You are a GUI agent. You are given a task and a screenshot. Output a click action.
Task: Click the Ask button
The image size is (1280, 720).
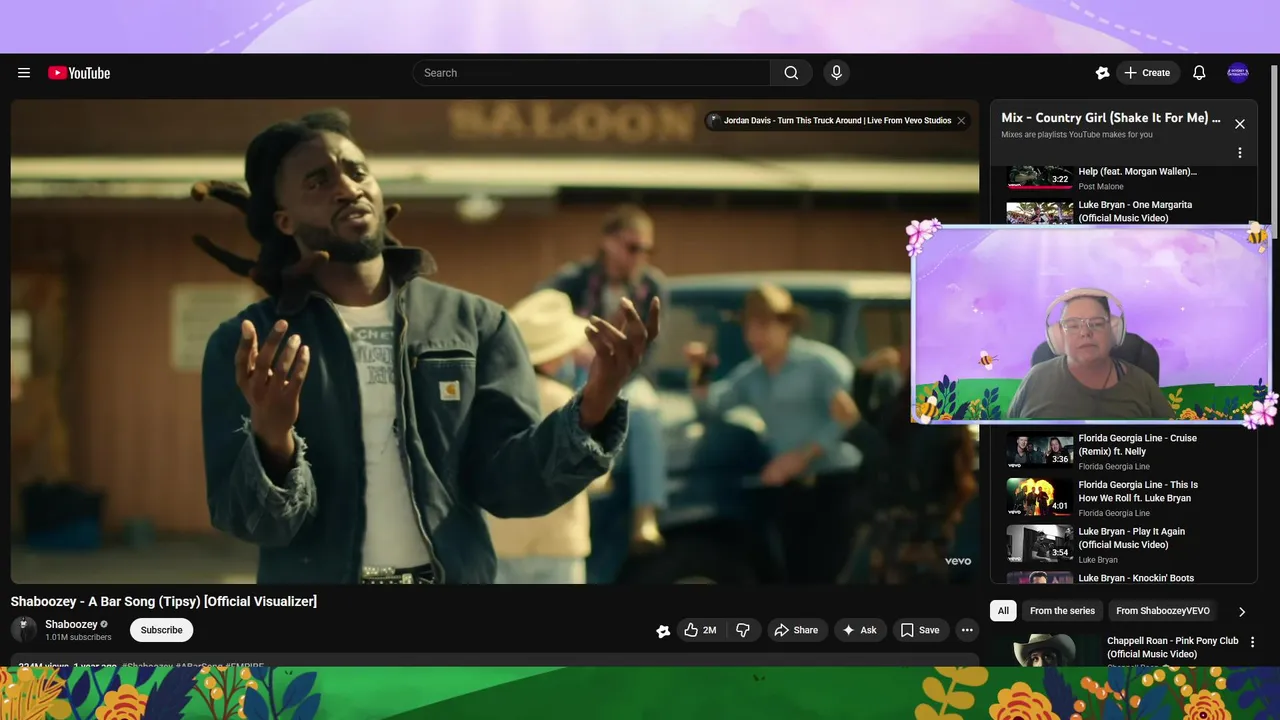click(x=860, y=630)
